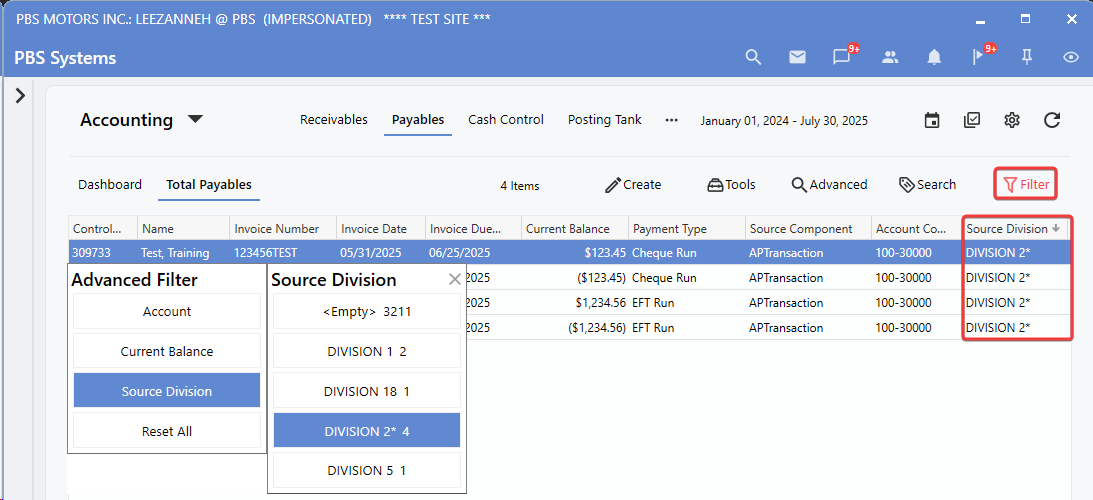Select DIVISION 18 filter option

[x=367, y=391]
